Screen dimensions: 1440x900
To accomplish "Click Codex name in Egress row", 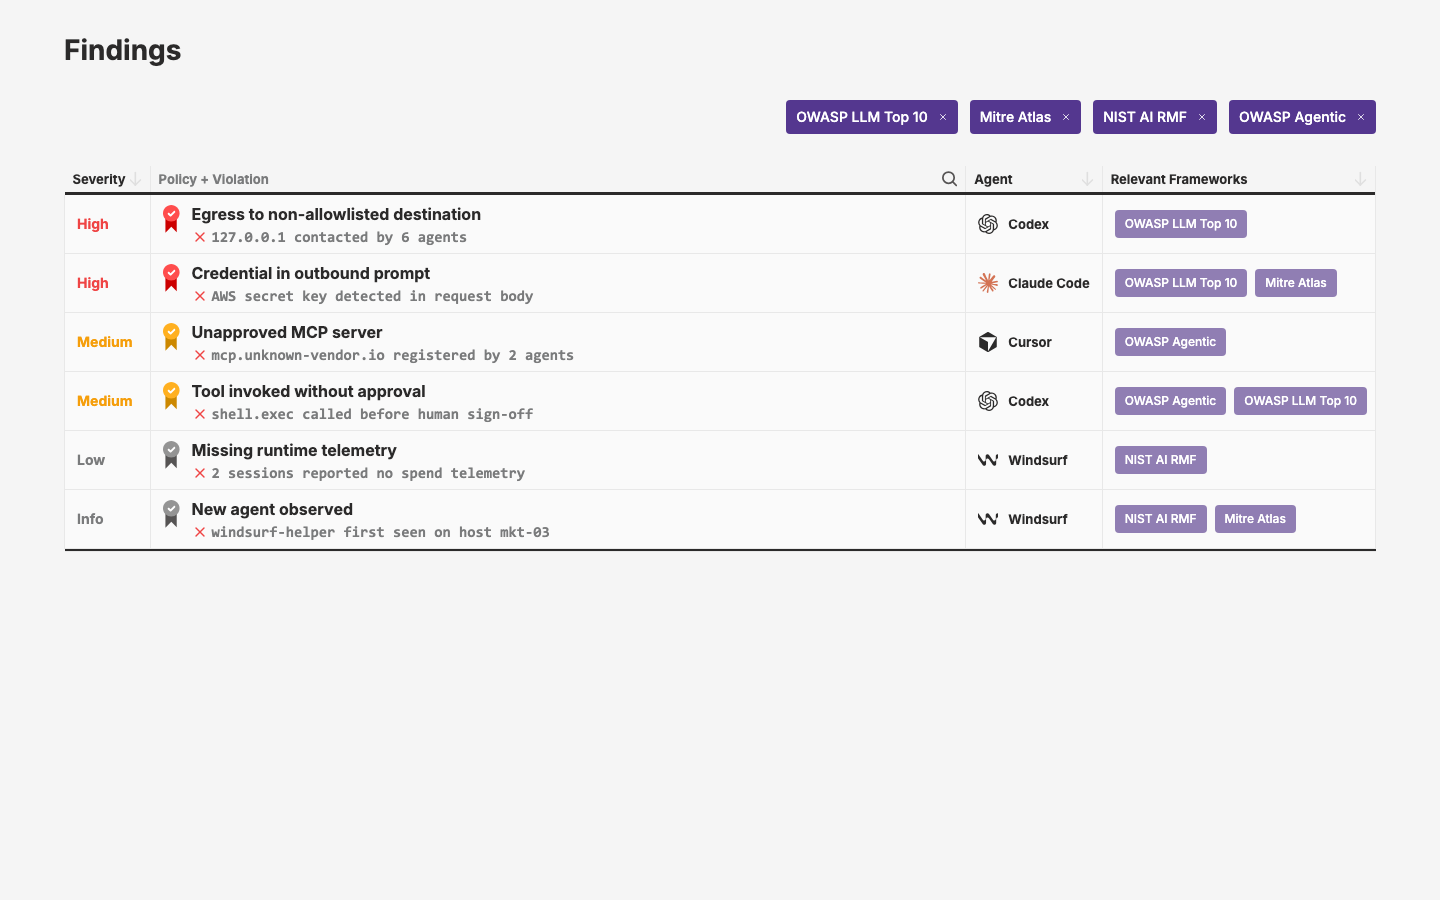I will pyautogui.click(x=1029, y=224).
